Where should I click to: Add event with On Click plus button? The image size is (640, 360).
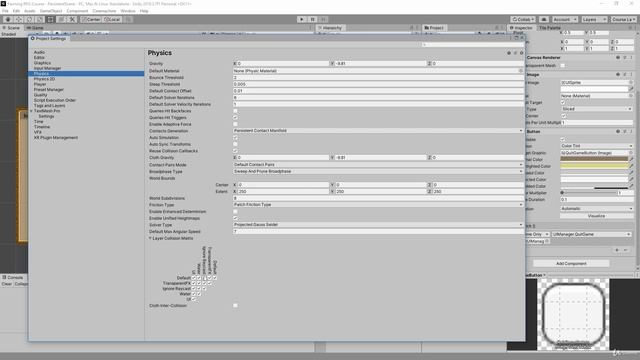617,250
